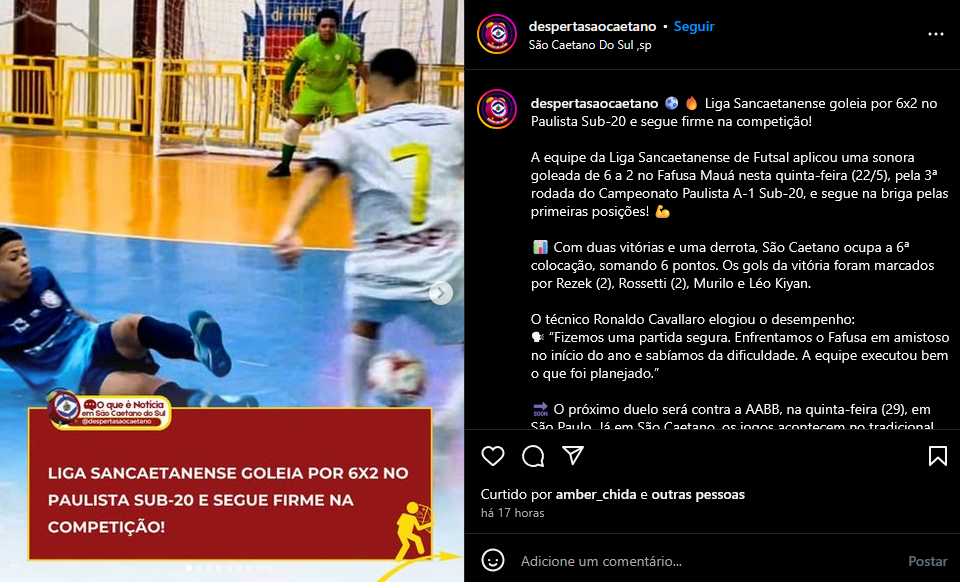Open the three-dot more options menu

pos(936,34)
